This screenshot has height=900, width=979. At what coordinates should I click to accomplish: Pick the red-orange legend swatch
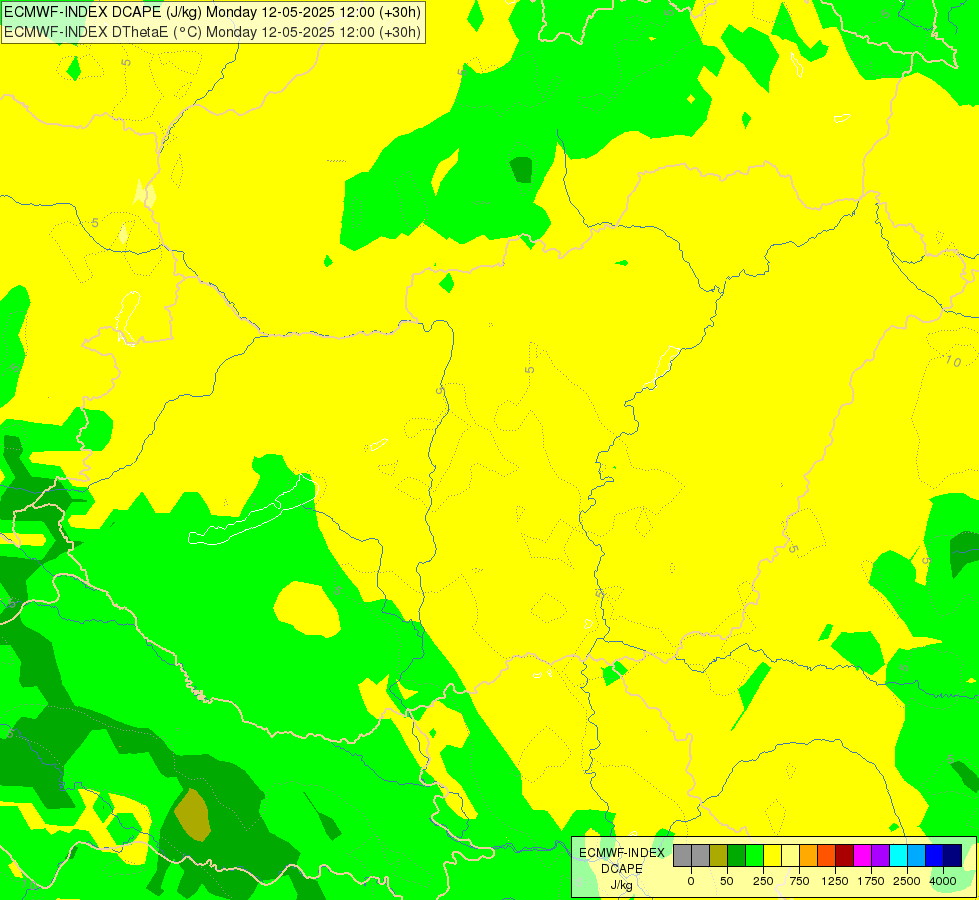tap(827, 856)
